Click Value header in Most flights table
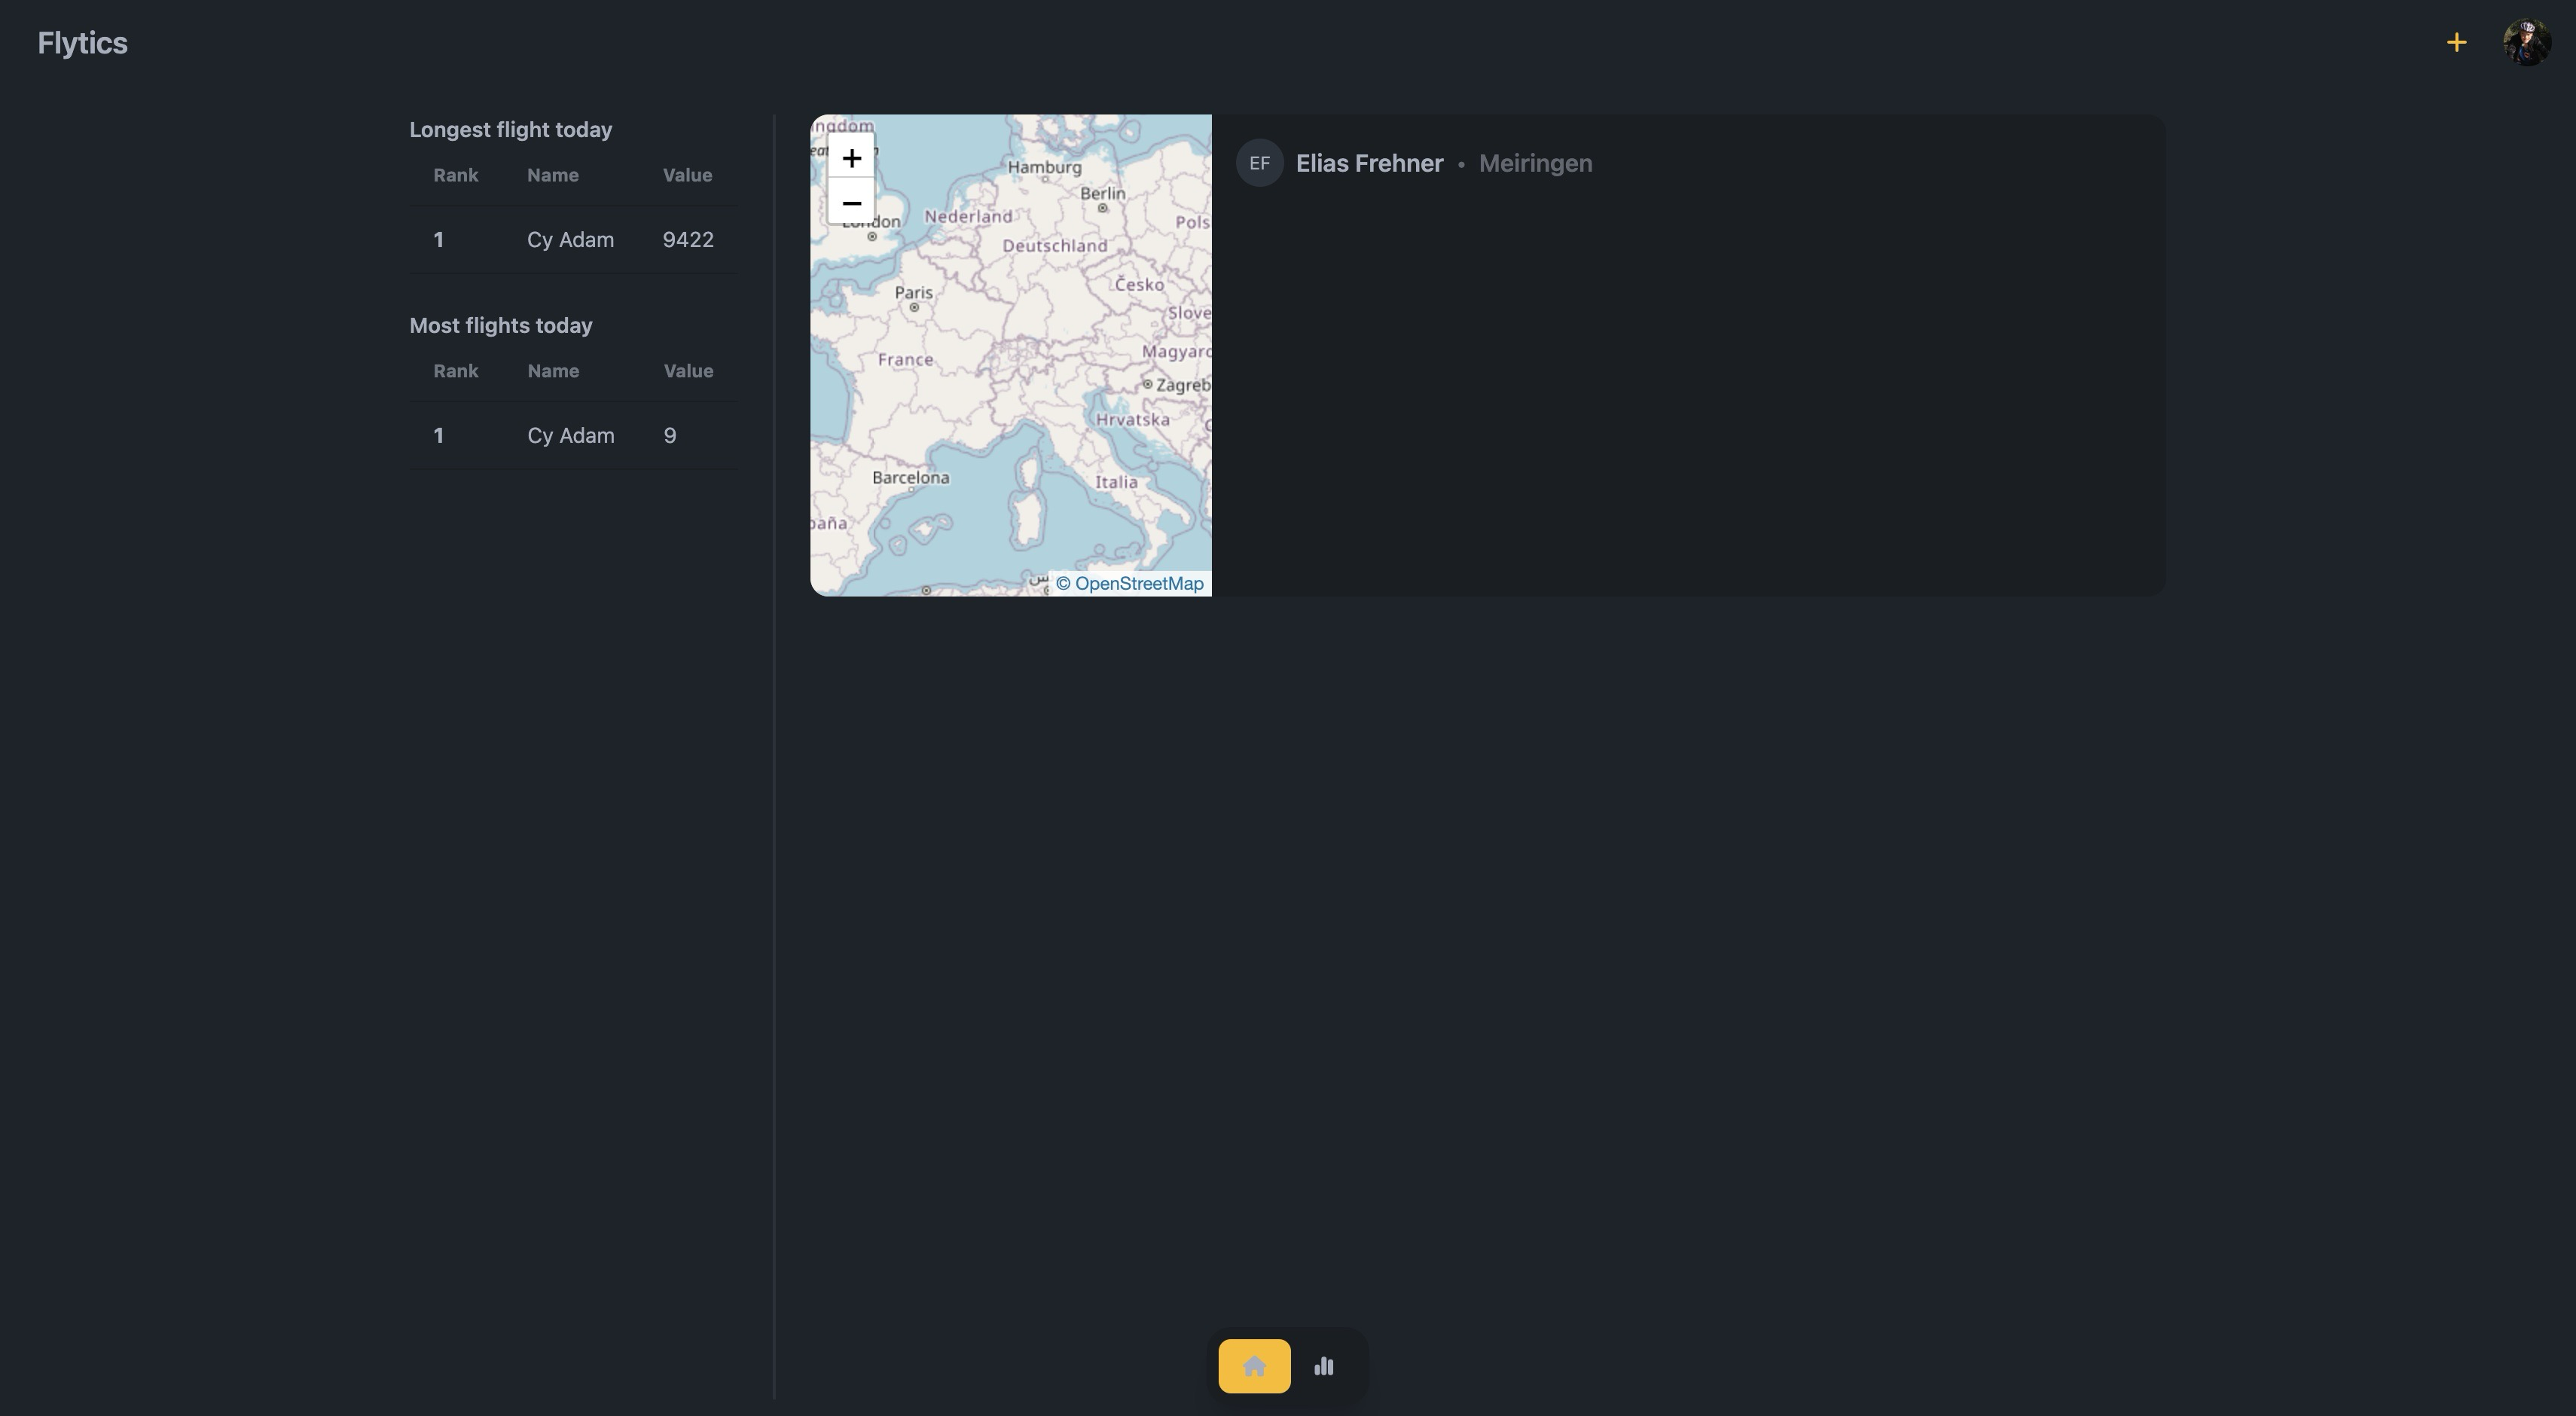The width and height of the screenshot is (2576, 1416). pos(688,371)
